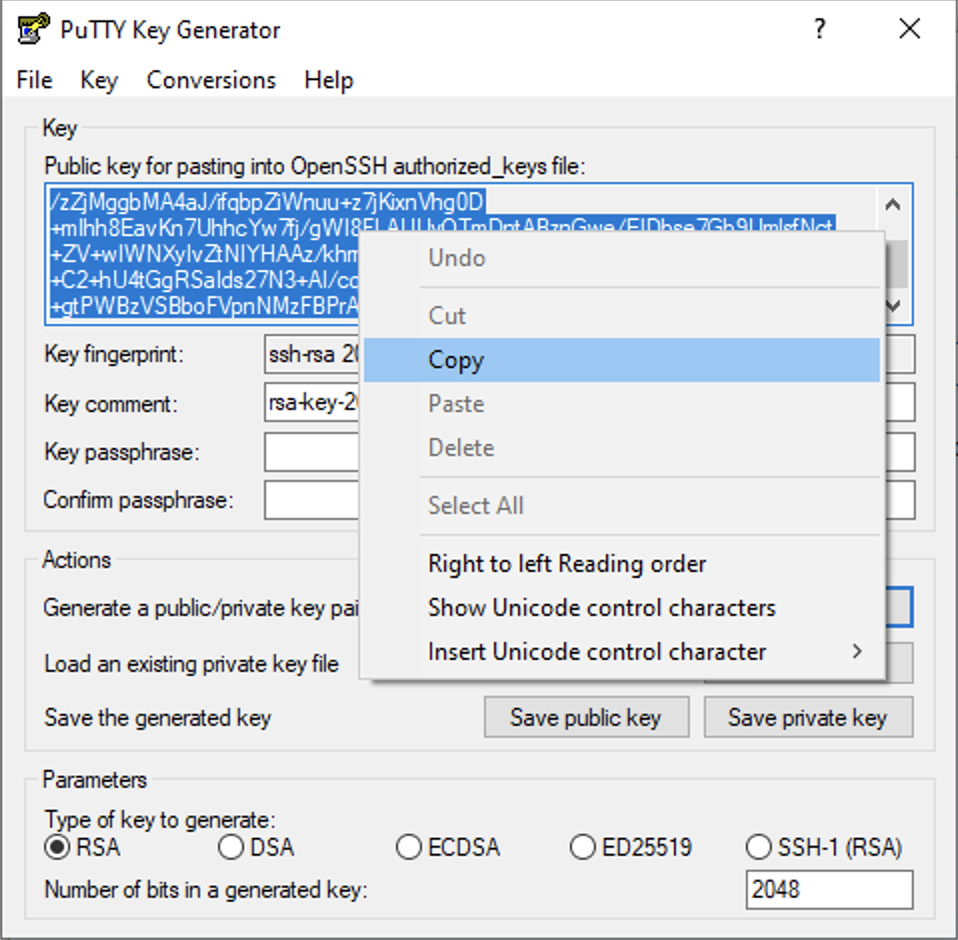
Task: Select the RSA key type
Action: click(x=55, y=847)
